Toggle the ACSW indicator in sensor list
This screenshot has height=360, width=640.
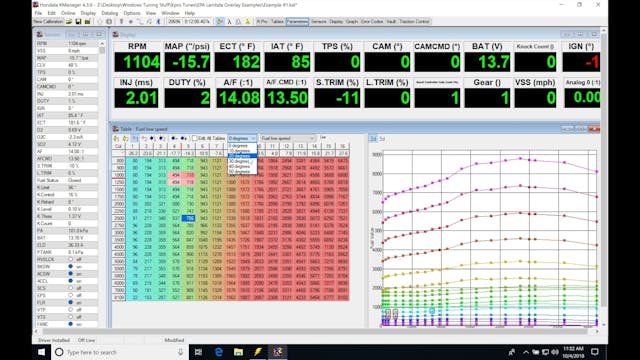click(x=71, y=273)
